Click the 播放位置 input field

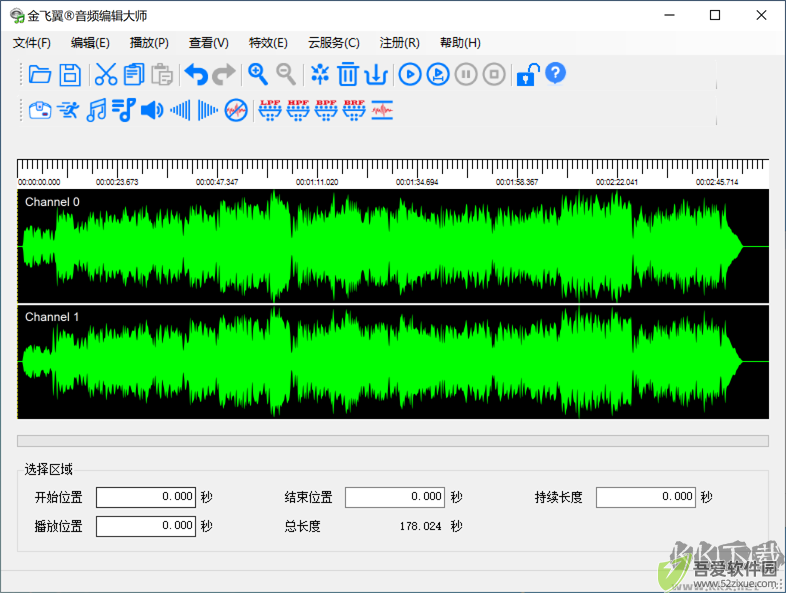point(146,526)
